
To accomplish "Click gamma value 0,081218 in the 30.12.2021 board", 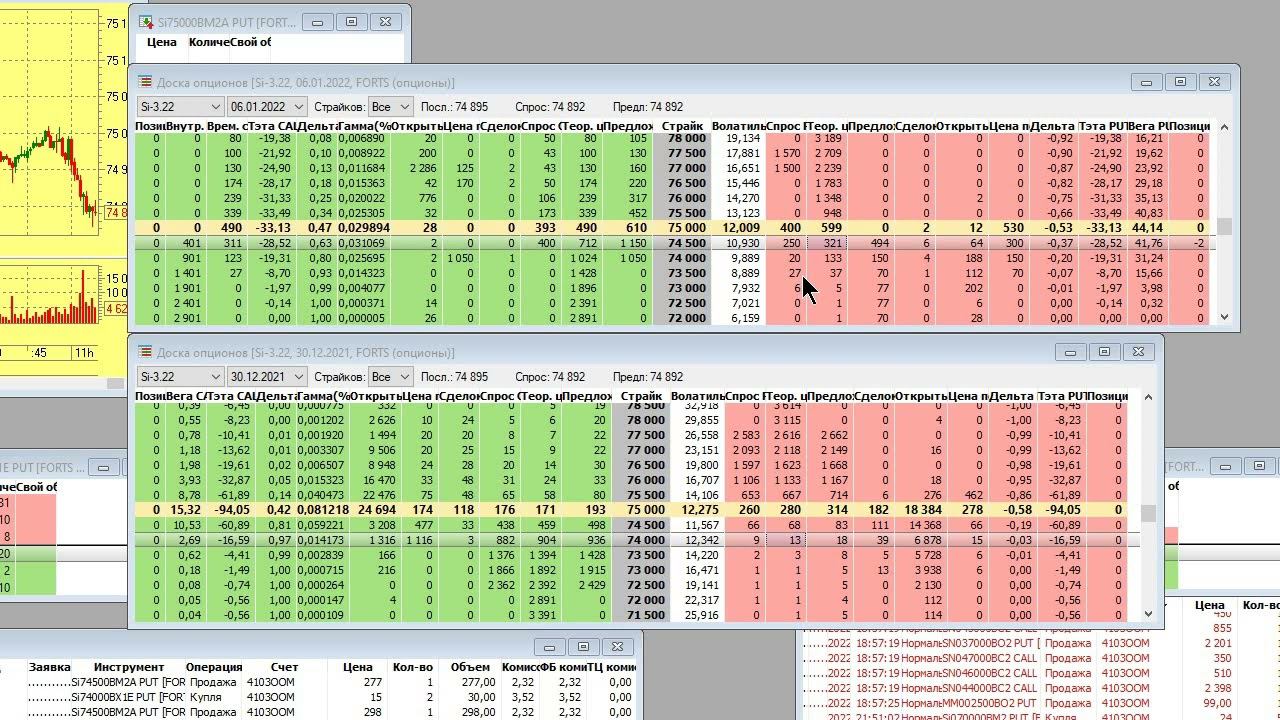I will (x=325, y=510).
